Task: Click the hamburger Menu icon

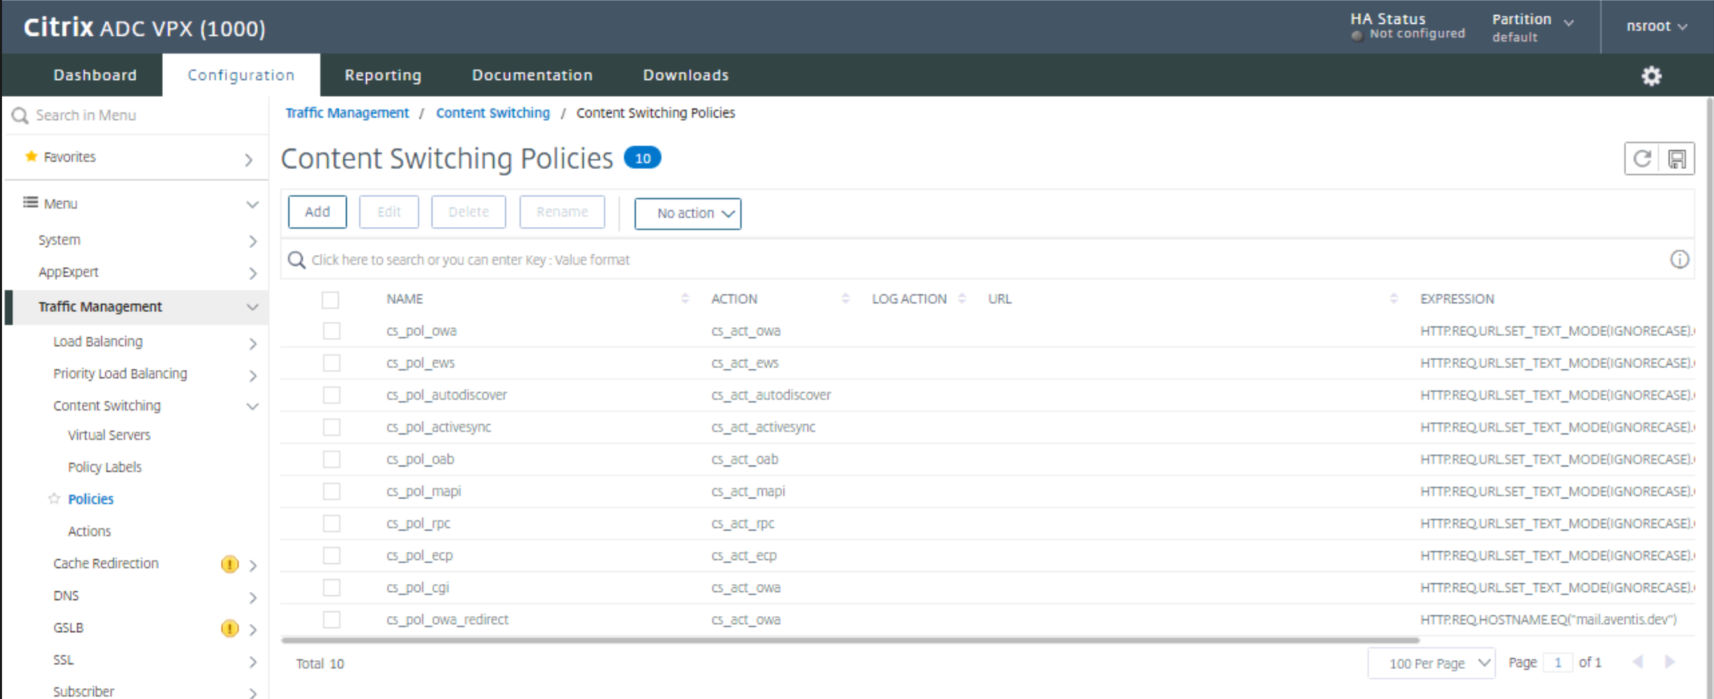Action: [x=30, y=202]
